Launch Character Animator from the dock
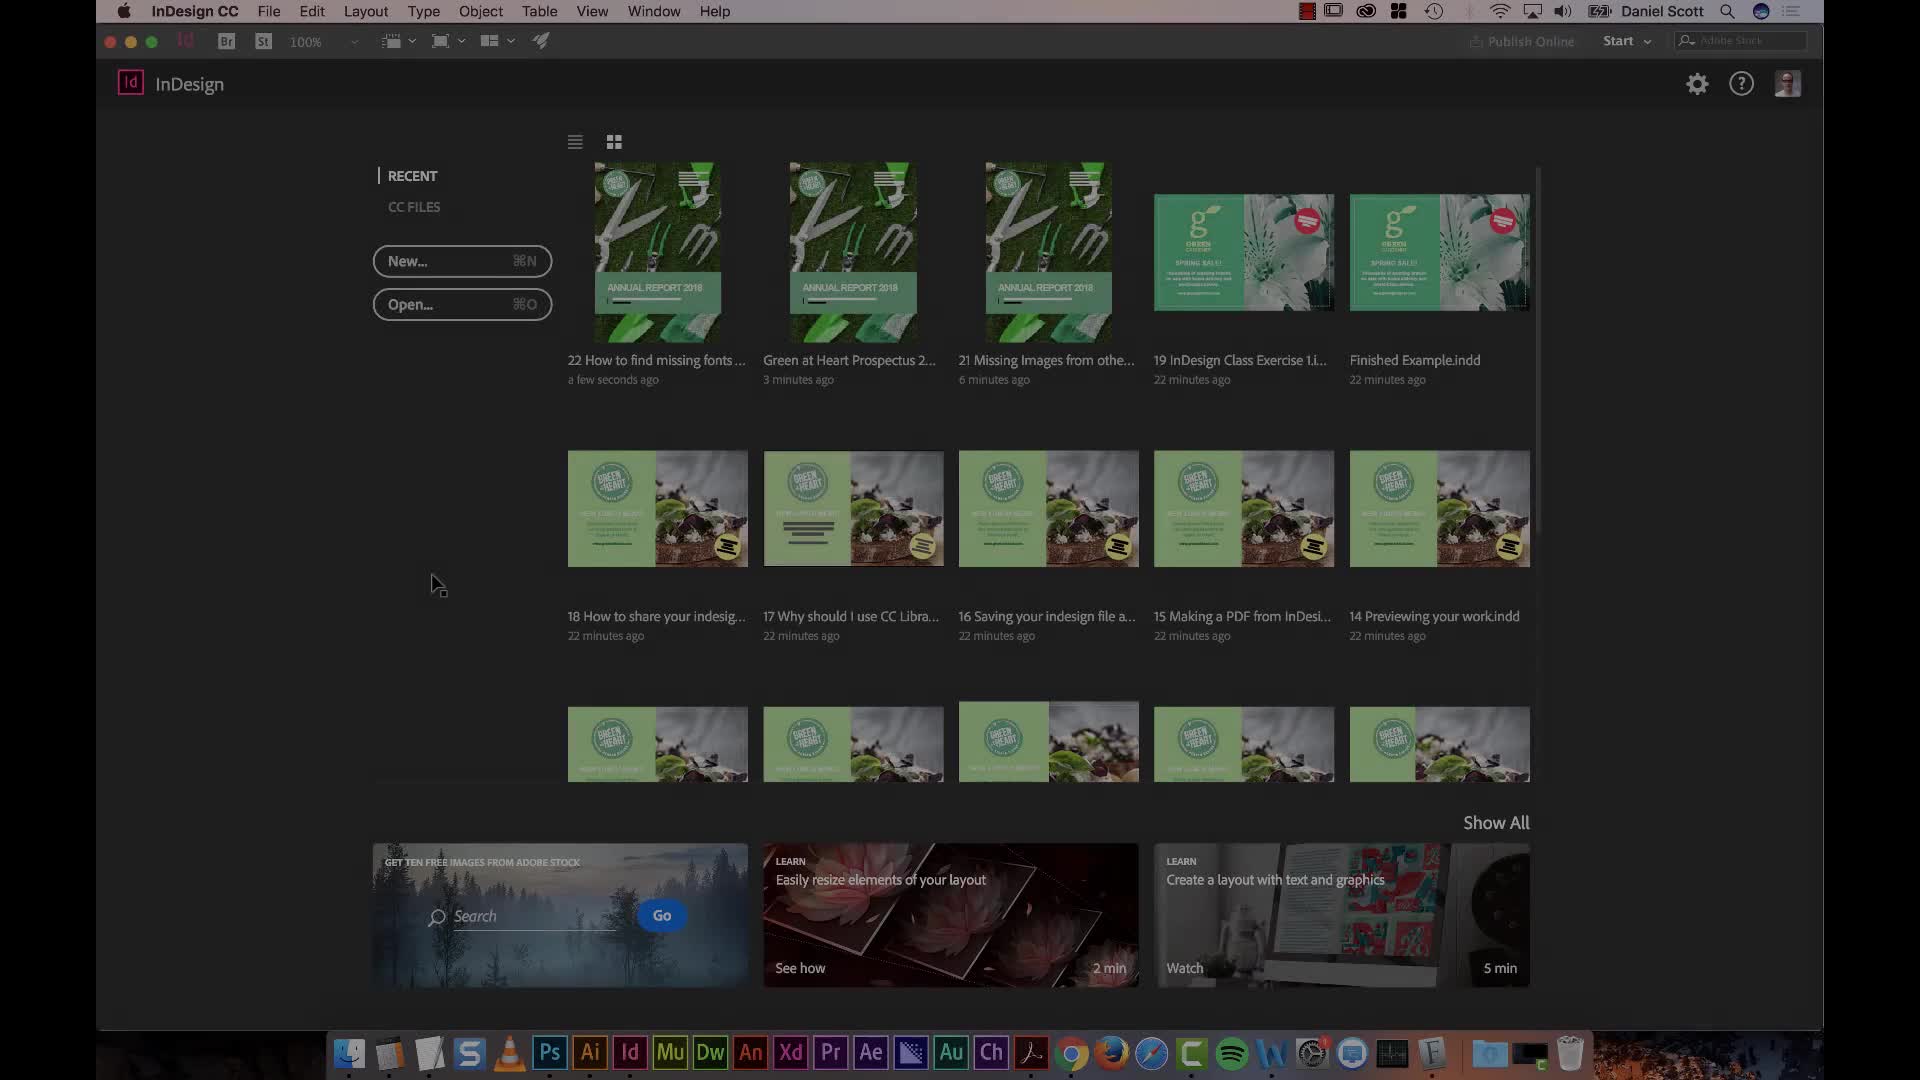The image size is (1920, 1080). [991, 1052]
